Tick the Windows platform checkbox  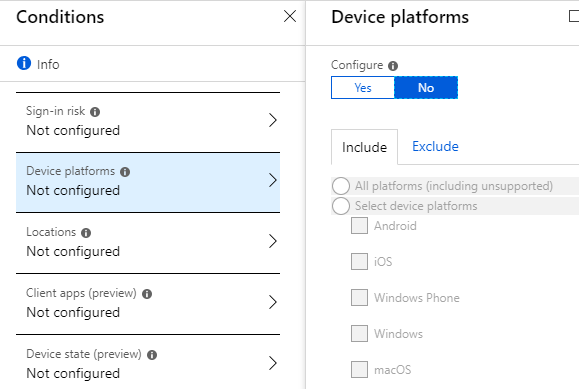tap(359, 334)
